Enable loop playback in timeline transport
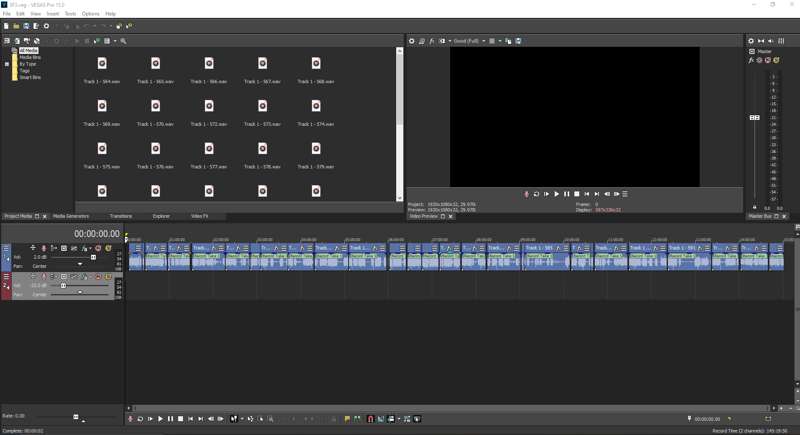800x435 pixels. coord(140,419)
